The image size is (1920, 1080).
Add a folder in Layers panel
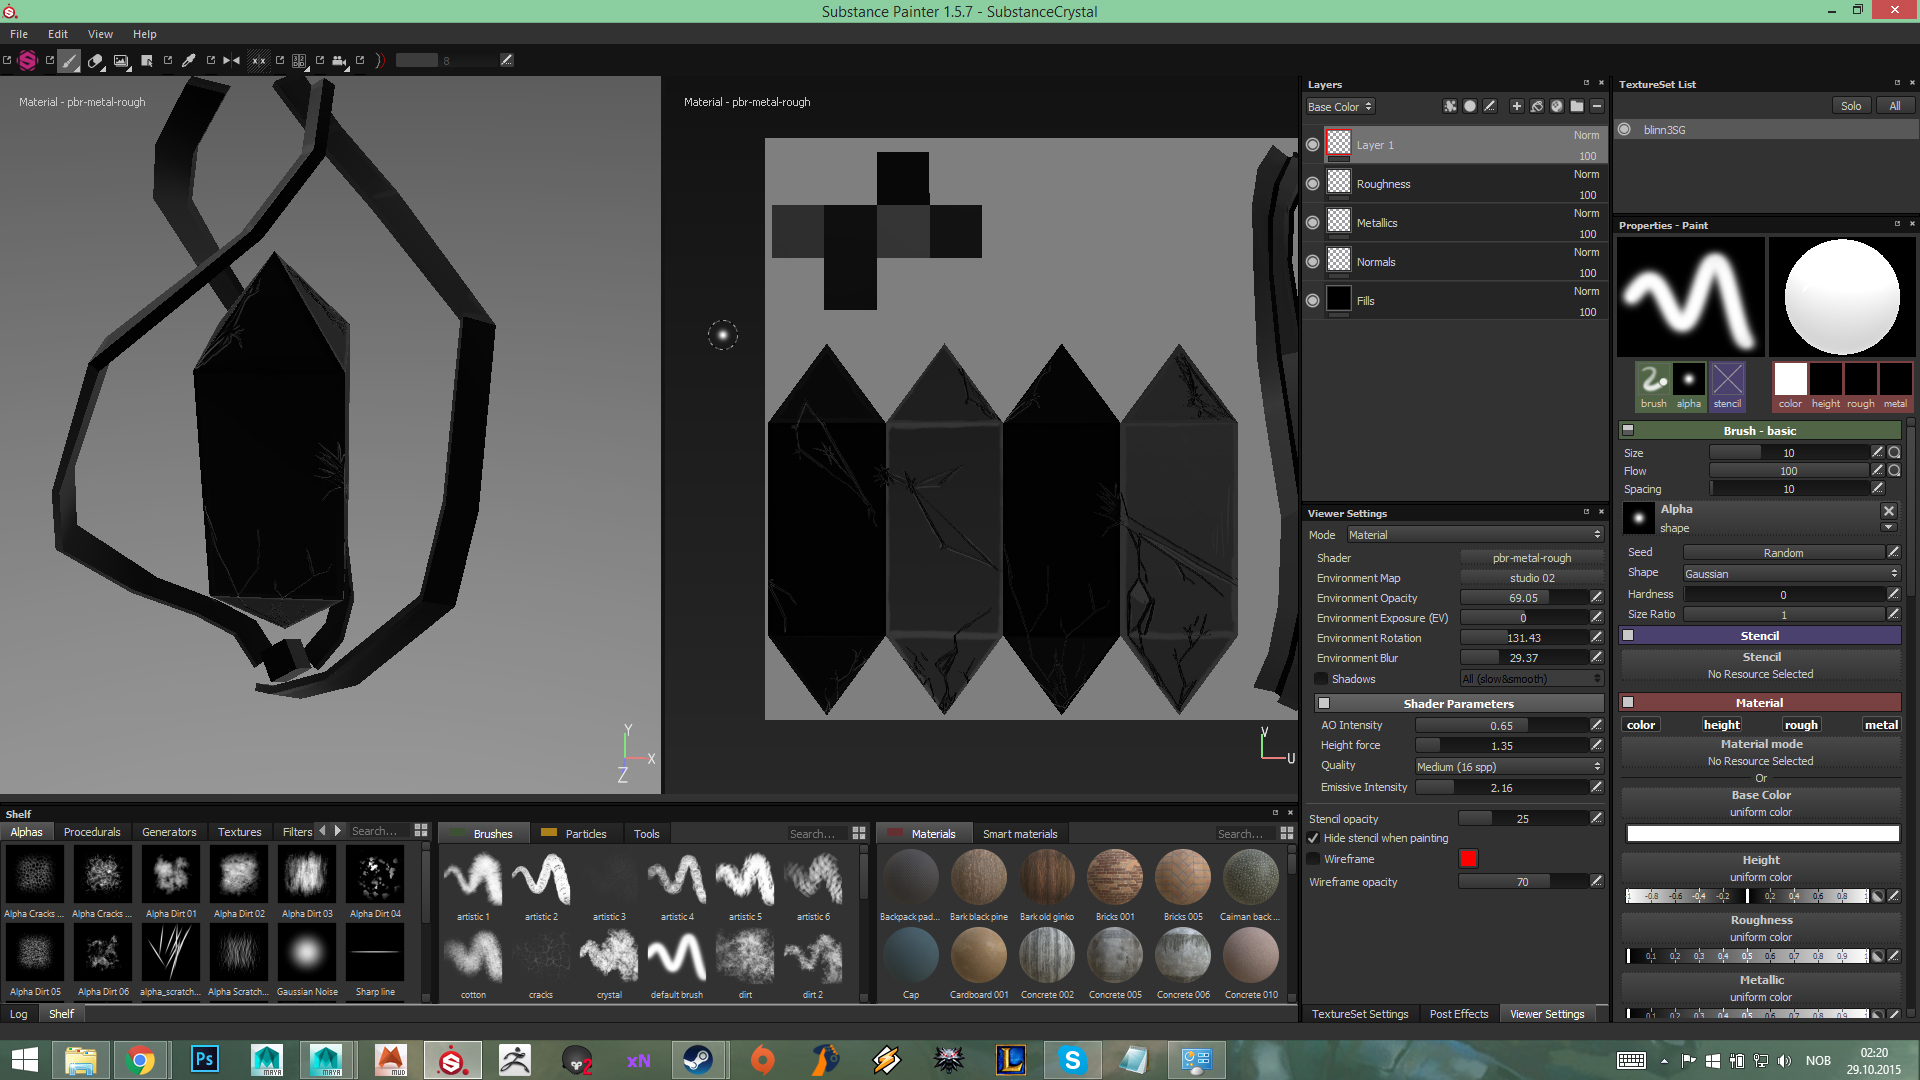coord(1577,106)
